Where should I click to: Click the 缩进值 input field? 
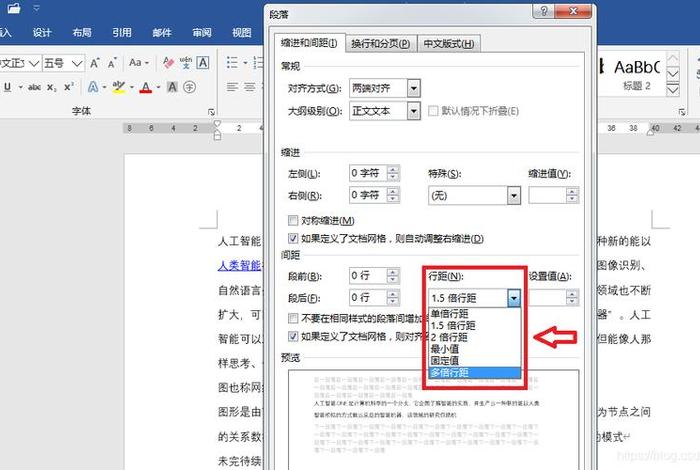tap(547, 195)
